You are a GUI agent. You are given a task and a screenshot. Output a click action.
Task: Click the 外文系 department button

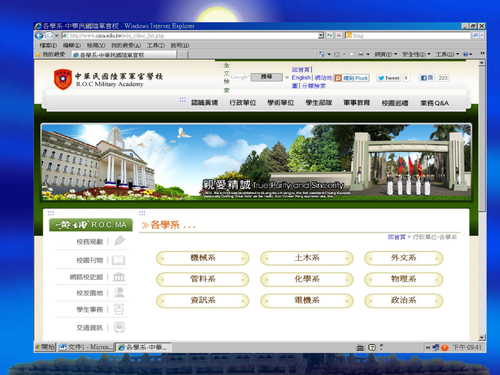pos(404,258)
